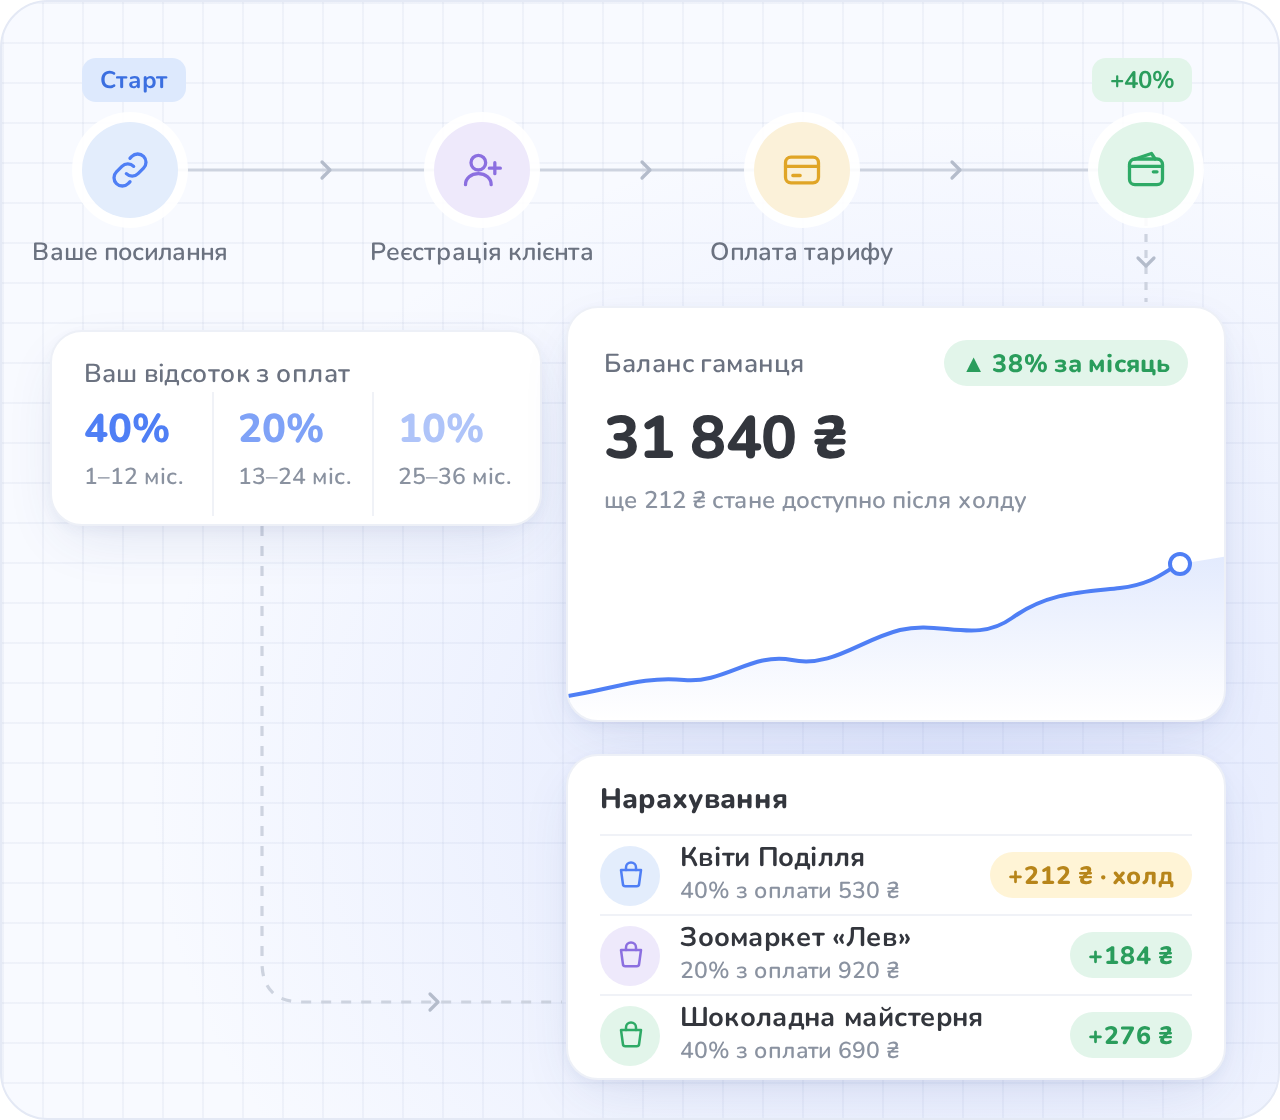The height and width of the screenshot is (1120, 1280).
Task: Select the 13–24 міс. period label
Action: coord(295,477)
